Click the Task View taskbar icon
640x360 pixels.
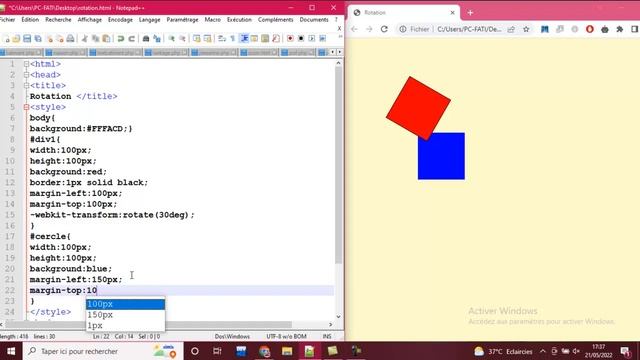(x=217, y=351)
